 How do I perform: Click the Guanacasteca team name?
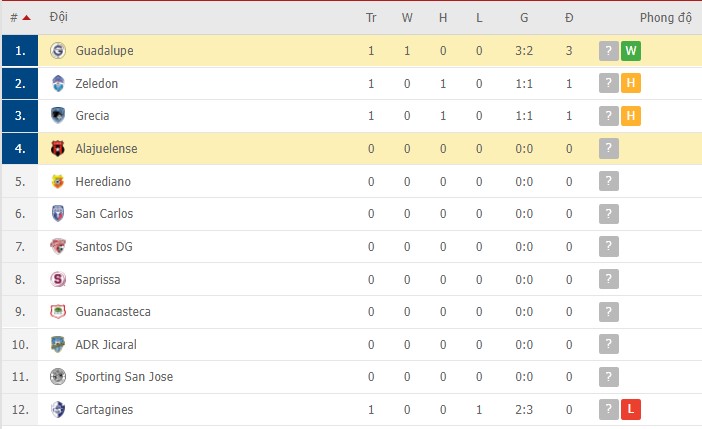(x=113, y=312)
